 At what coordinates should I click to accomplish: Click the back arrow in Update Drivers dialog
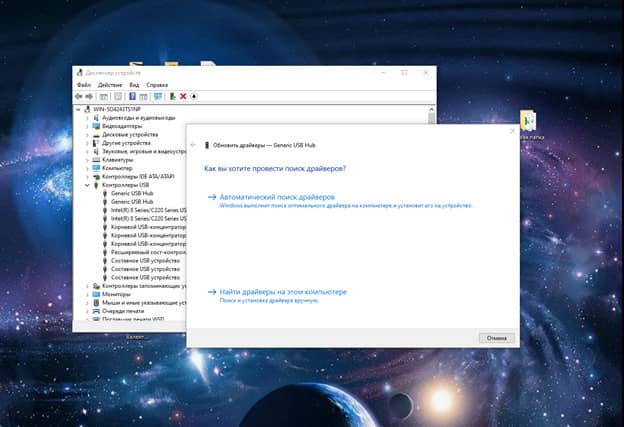click(193, 145)
